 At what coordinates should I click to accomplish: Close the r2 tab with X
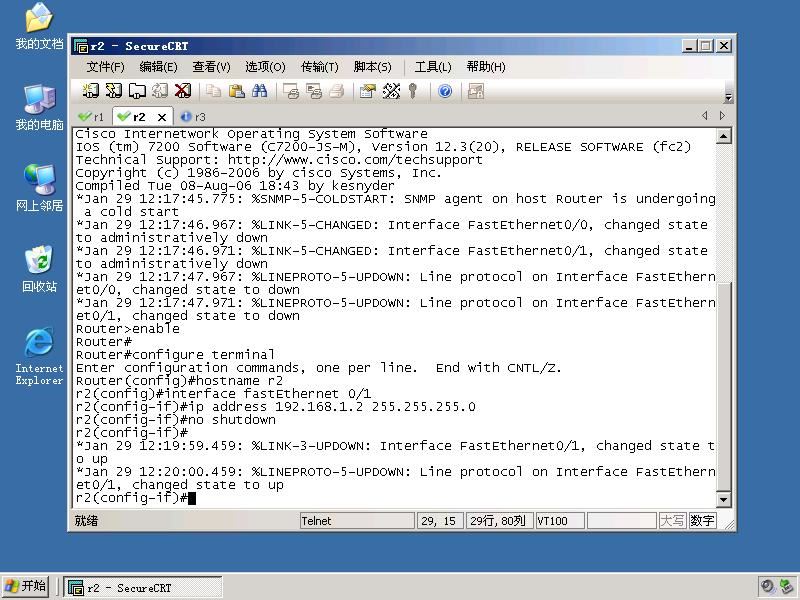(162, 117)
